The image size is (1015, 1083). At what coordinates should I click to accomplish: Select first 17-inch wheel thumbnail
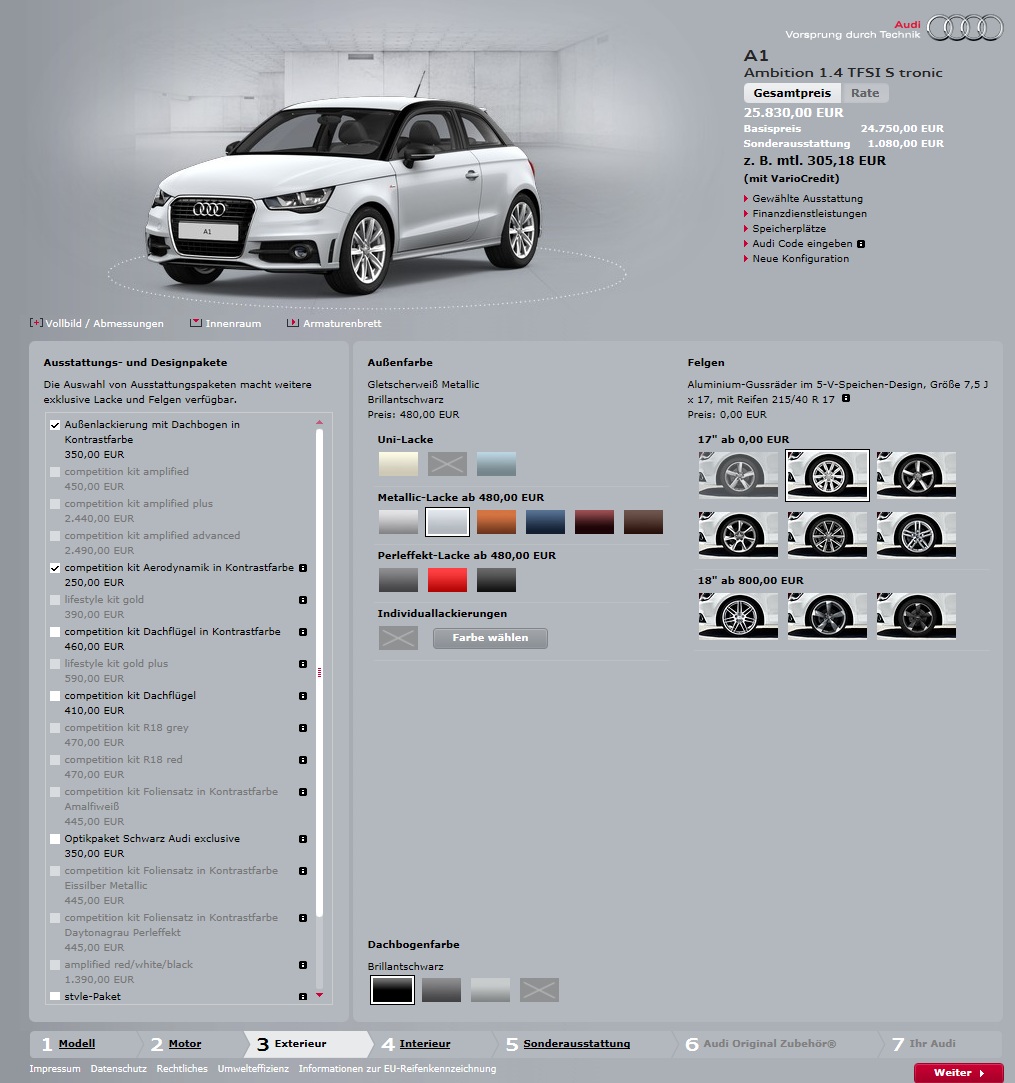tap(738, 475)
